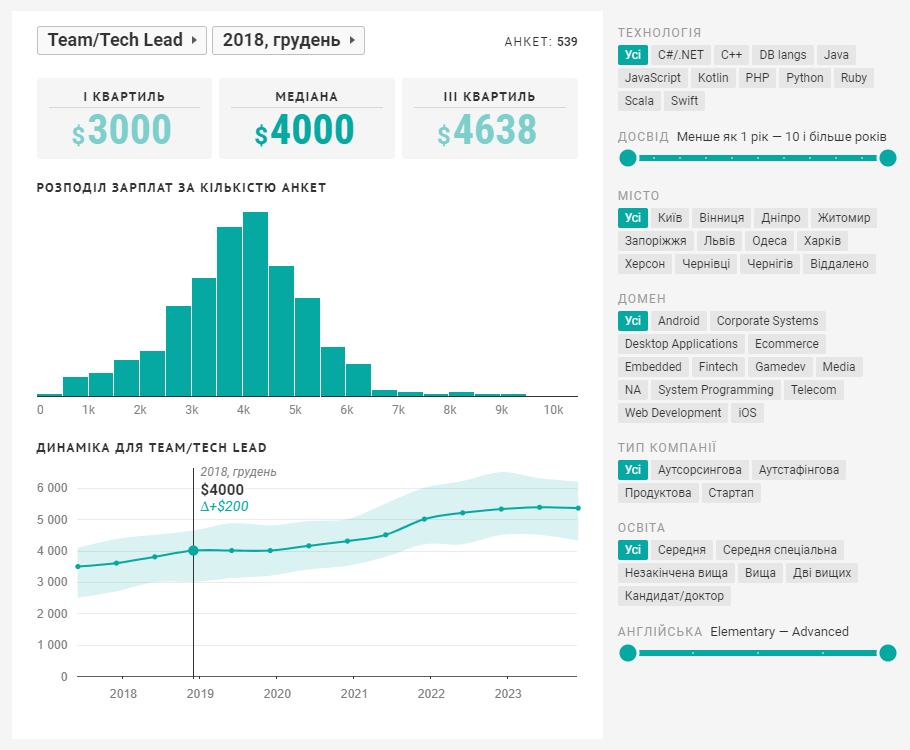Click the tallest bar in the salary histogram
The image size is (910, 750).
coord(255,300)
